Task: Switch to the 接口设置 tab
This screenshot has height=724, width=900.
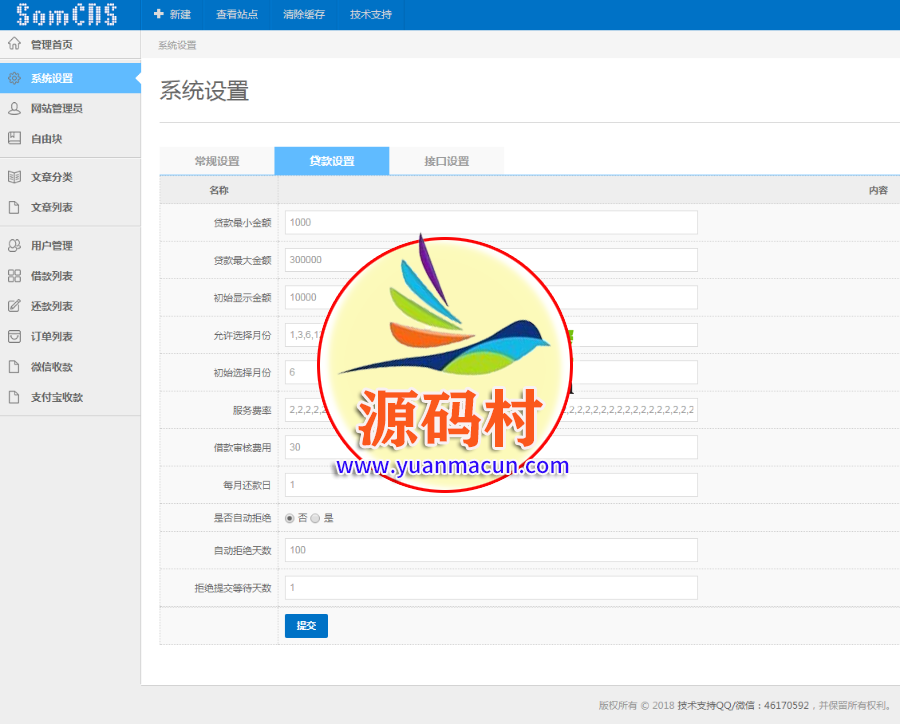Action: (446, 161)
